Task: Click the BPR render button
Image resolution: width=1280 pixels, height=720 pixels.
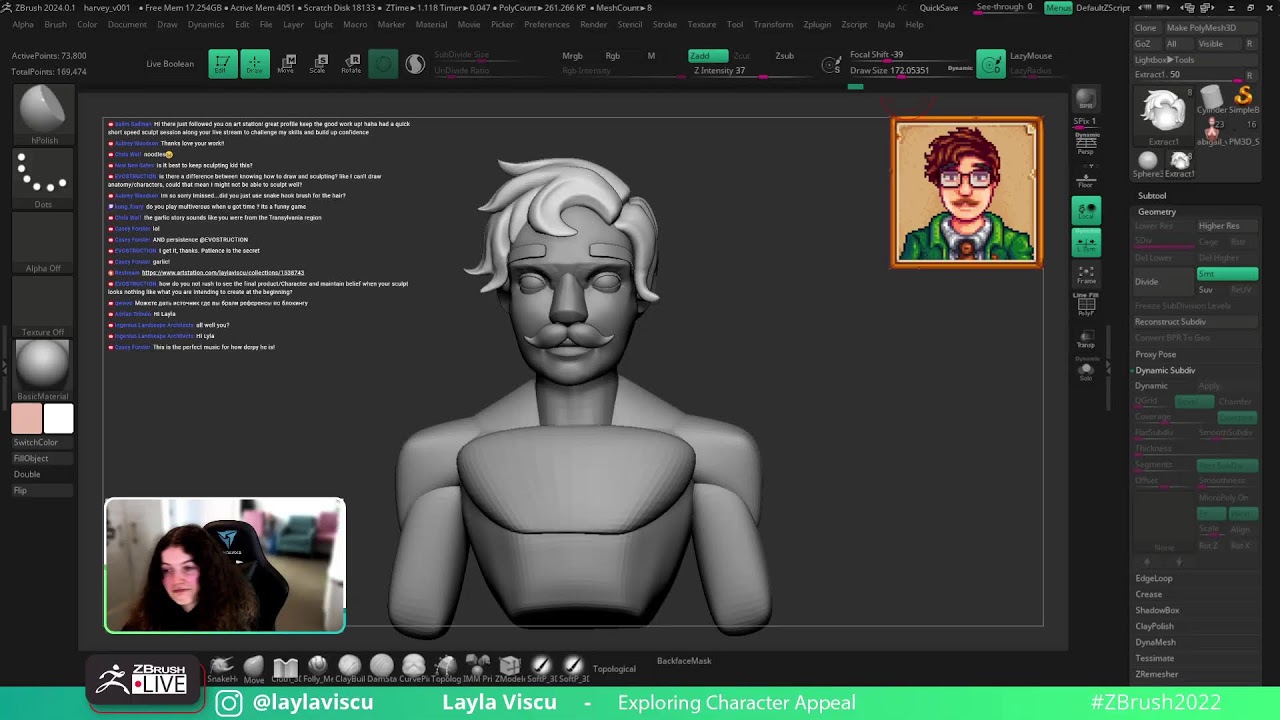Action: point(1086,100)
